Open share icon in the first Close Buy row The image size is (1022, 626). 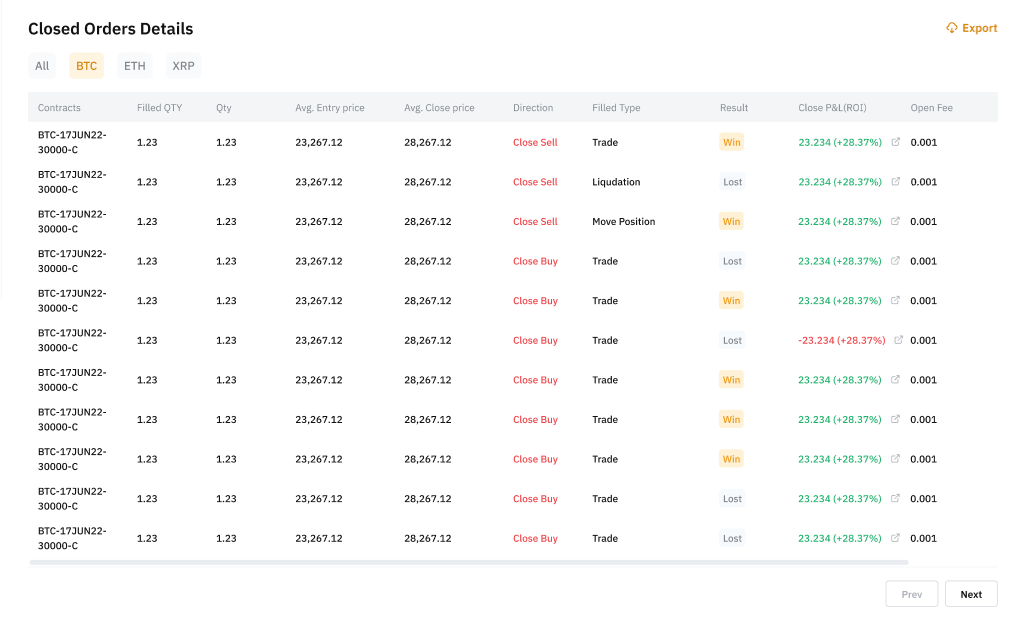[x=895, y=261]
